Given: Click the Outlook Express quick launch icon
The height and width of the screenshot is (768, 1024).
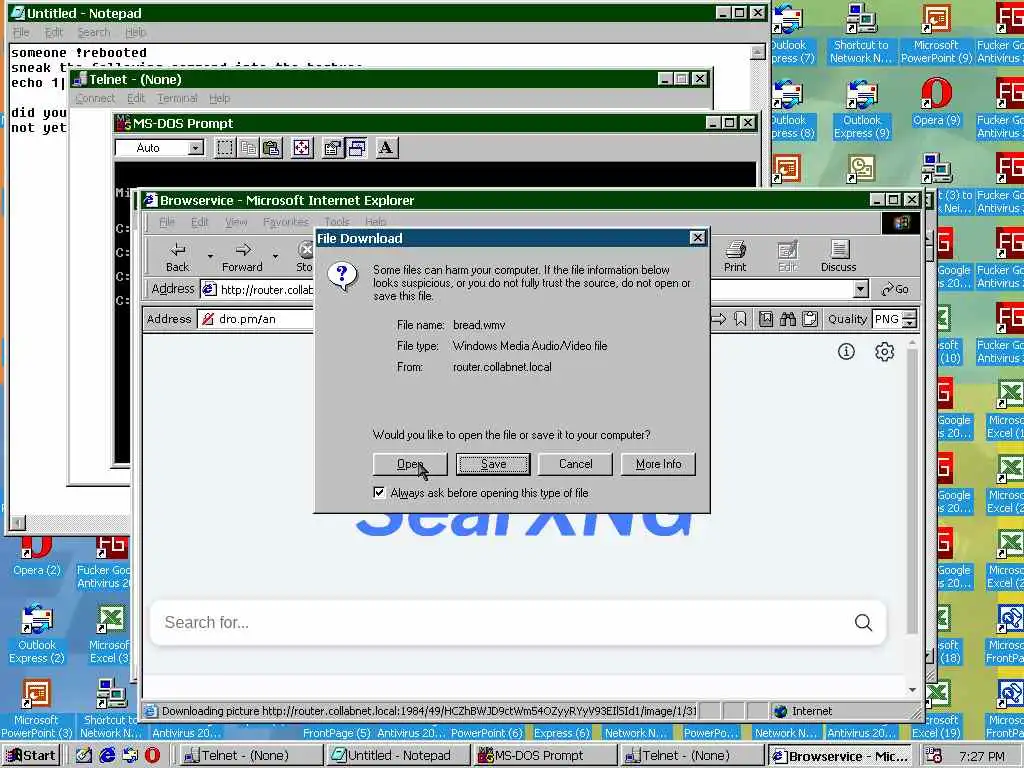Looking at the screenshot, I should (130, 756).
